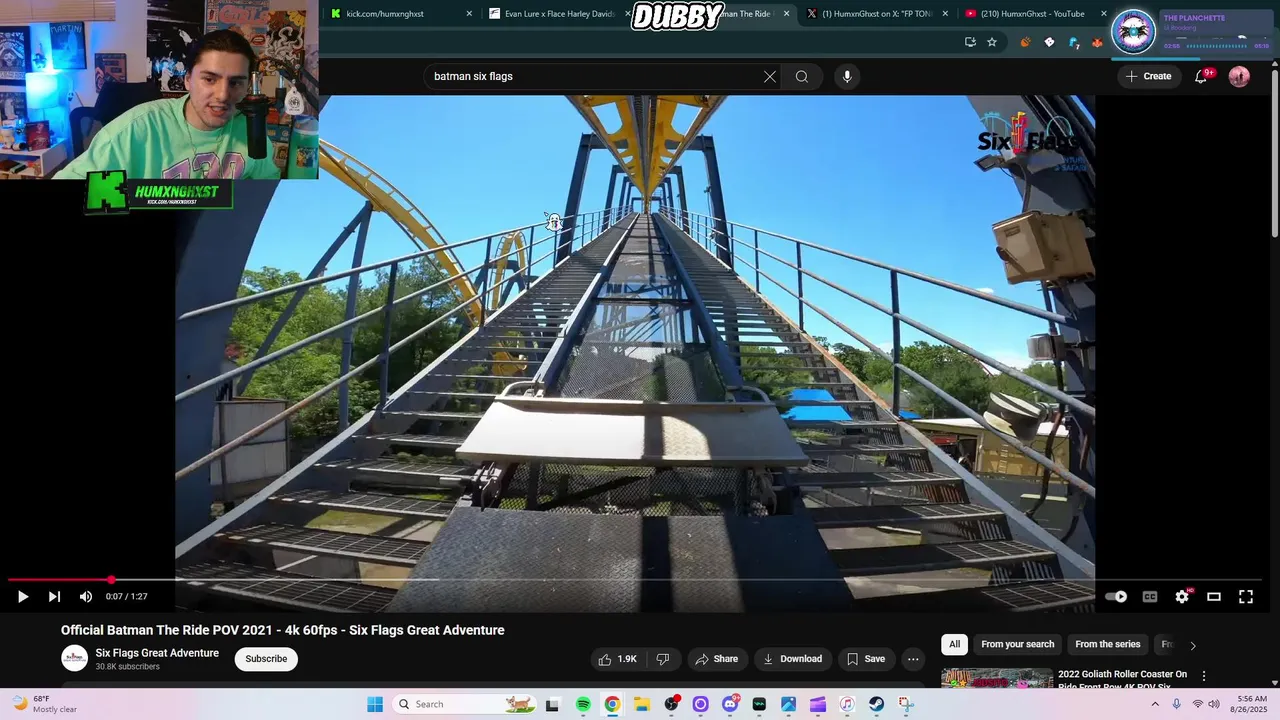Open the orange browser extension icon
Screen dimensions: 1280x720
[x=1025, y=42]
